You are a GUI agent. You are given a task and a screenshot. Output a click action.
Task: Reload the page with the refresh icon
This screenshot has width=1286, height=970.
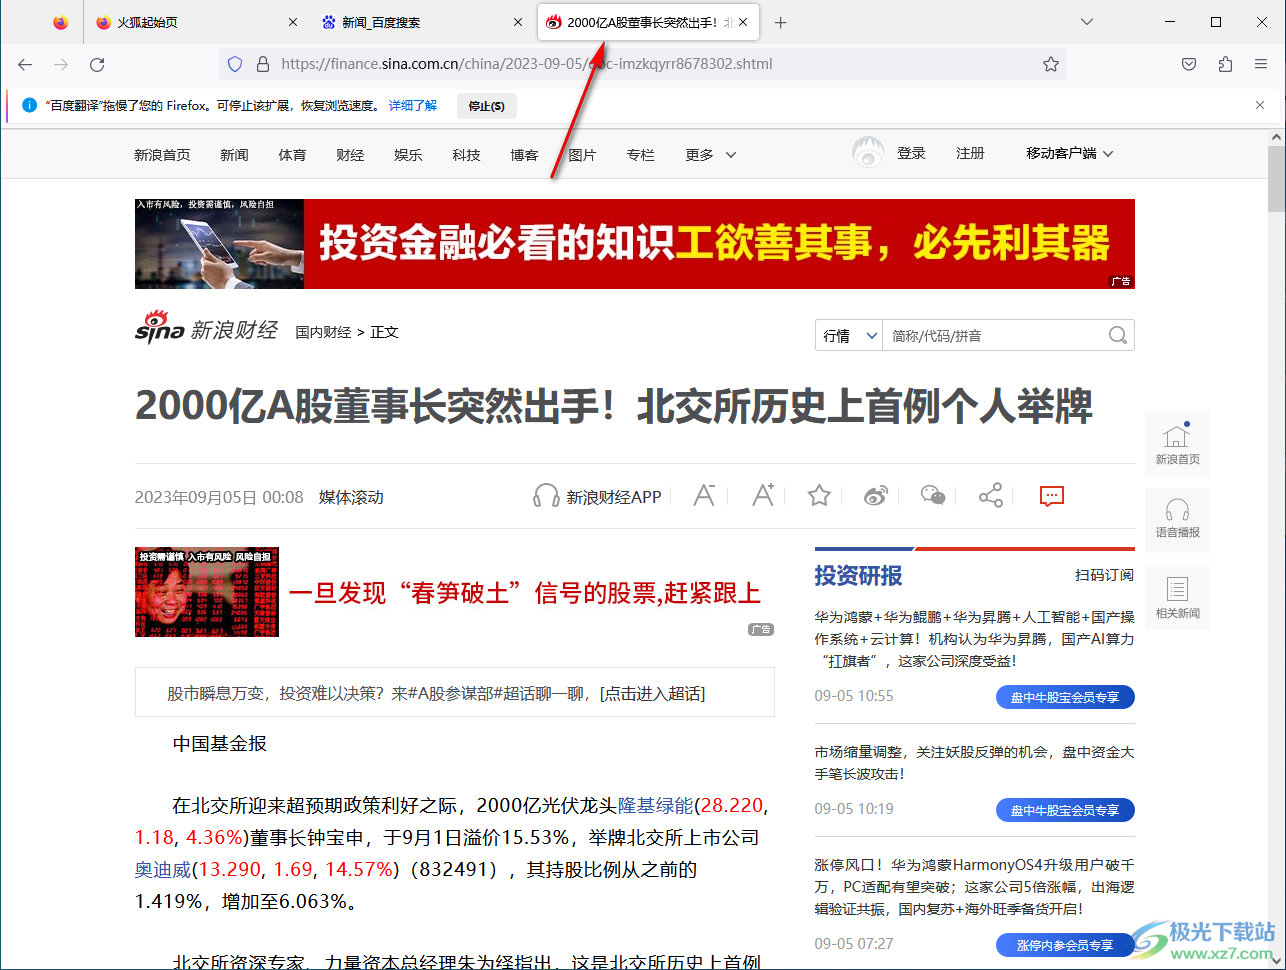(x=97, y=64)
